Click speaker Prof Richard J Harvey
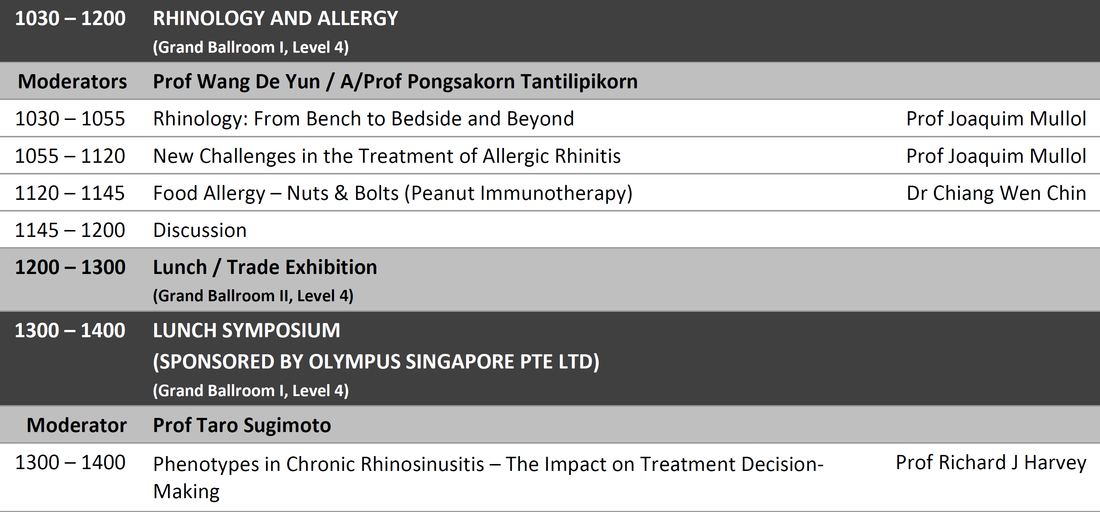Screen dimensions: 1100x512 [x=991, y=463]
